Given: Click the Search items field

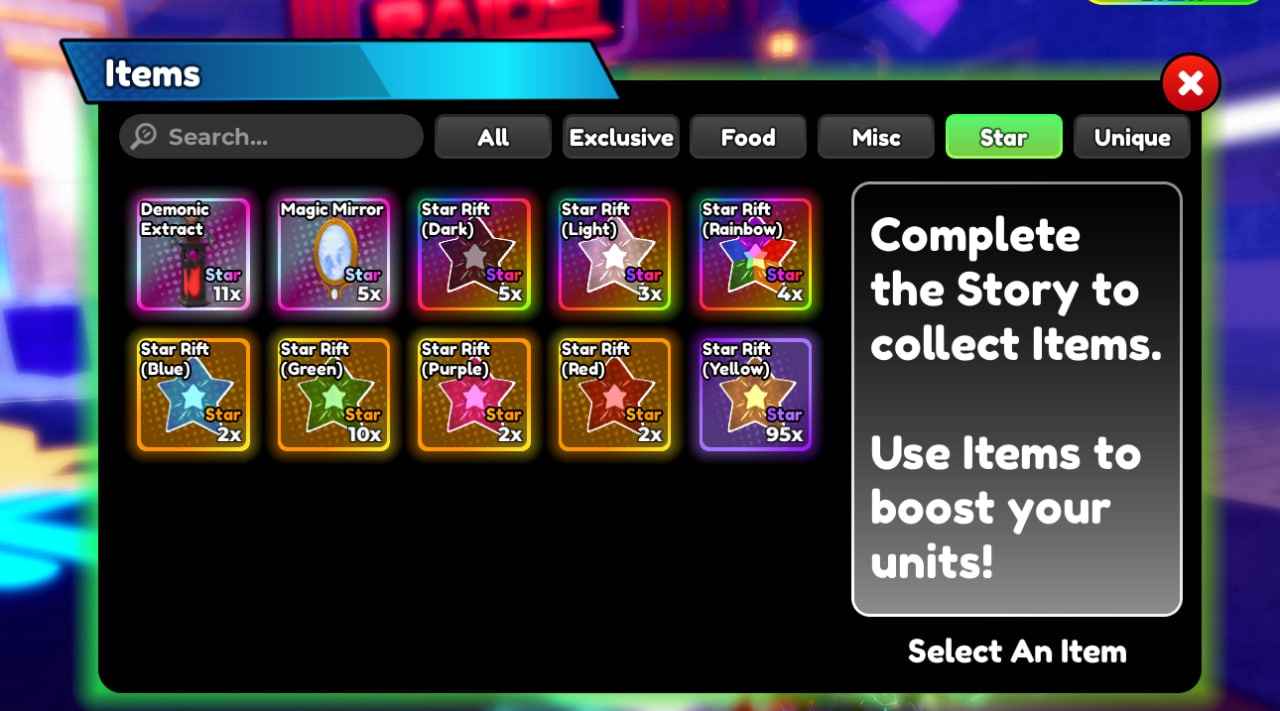Looking at the screenshot, I should tap(271, 136).
